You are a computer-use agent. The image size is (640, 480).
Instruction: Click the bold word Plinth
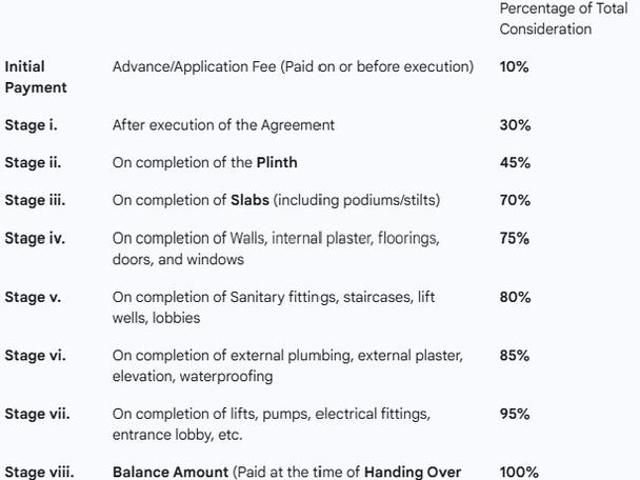click(x=276, y=163)
